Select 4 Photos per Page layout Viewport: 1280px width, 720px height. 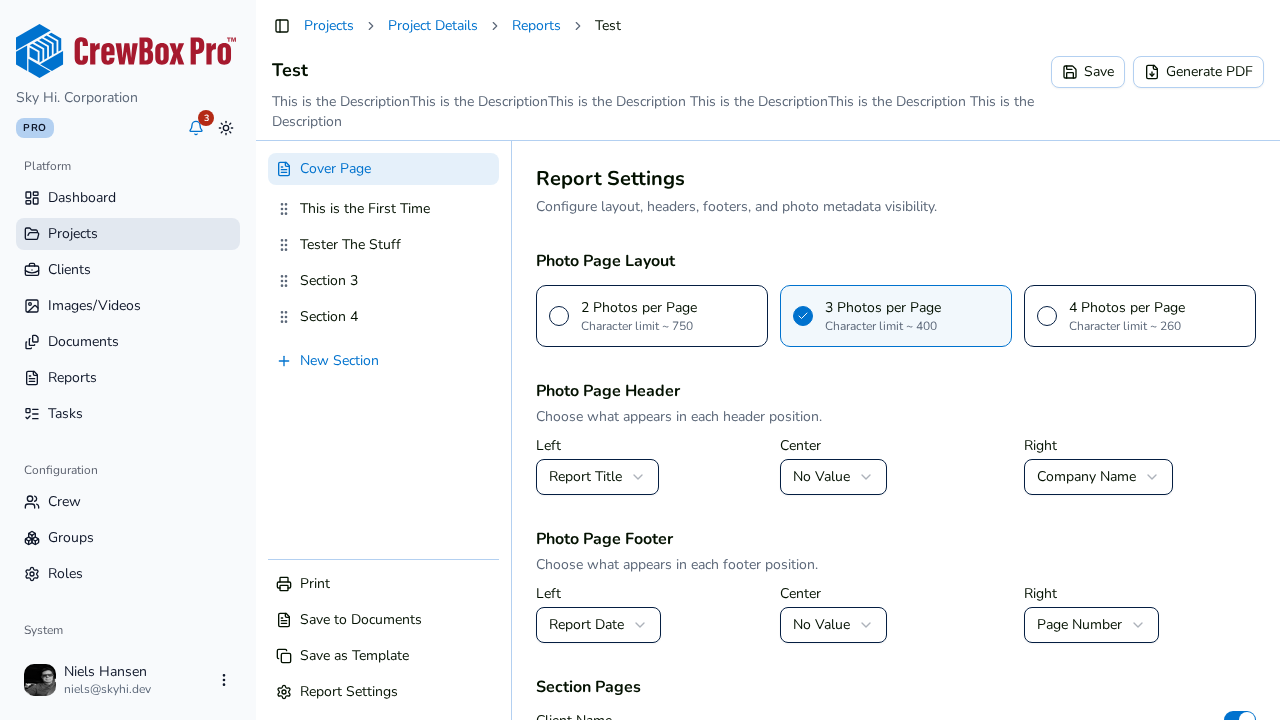(x=1140, y=316)
